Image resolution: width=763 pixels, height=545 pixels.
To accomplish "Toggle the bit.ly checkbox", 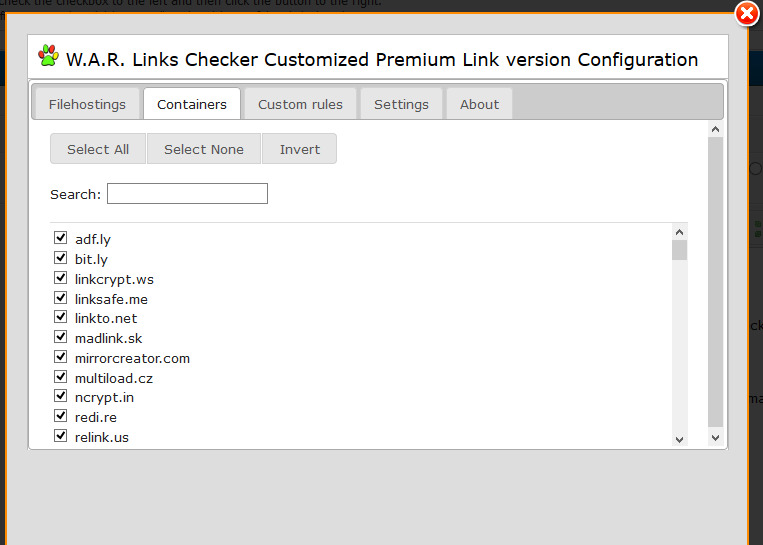I will point(61,258).
